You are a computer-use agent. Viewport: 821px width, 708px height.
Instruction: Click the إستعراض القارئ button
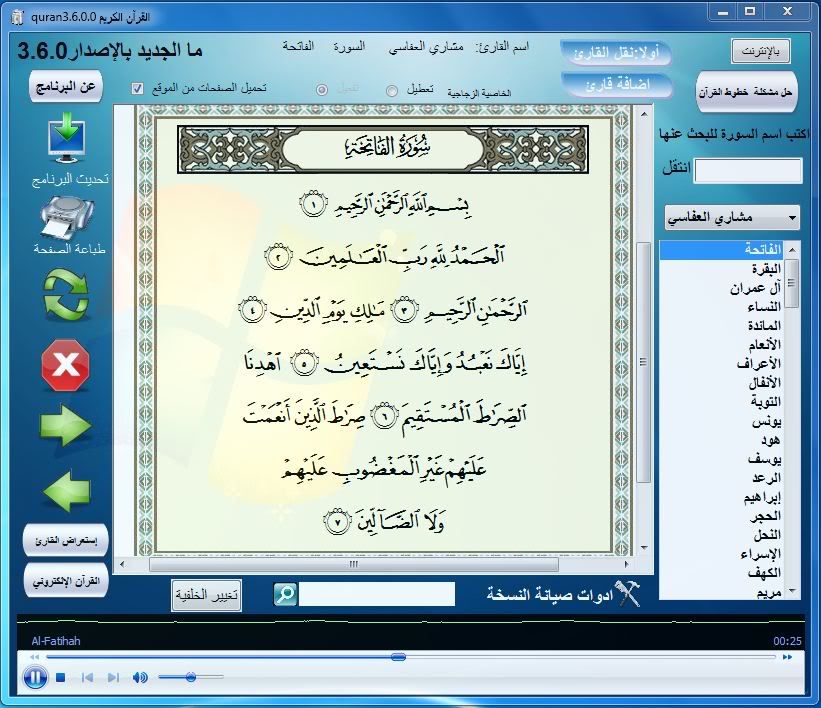pyautogui.click(x=65, y=540)
